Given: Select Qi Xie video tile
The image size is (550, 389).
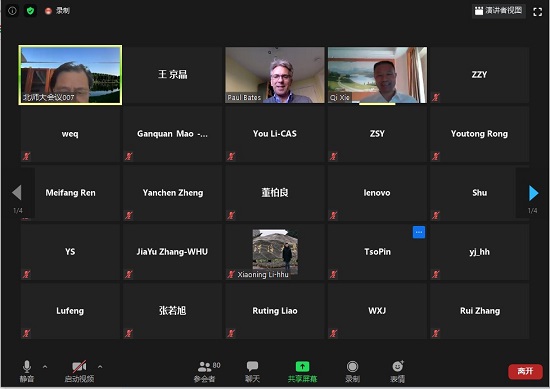Looking at the screenshot, I should (x=377, y=75).
